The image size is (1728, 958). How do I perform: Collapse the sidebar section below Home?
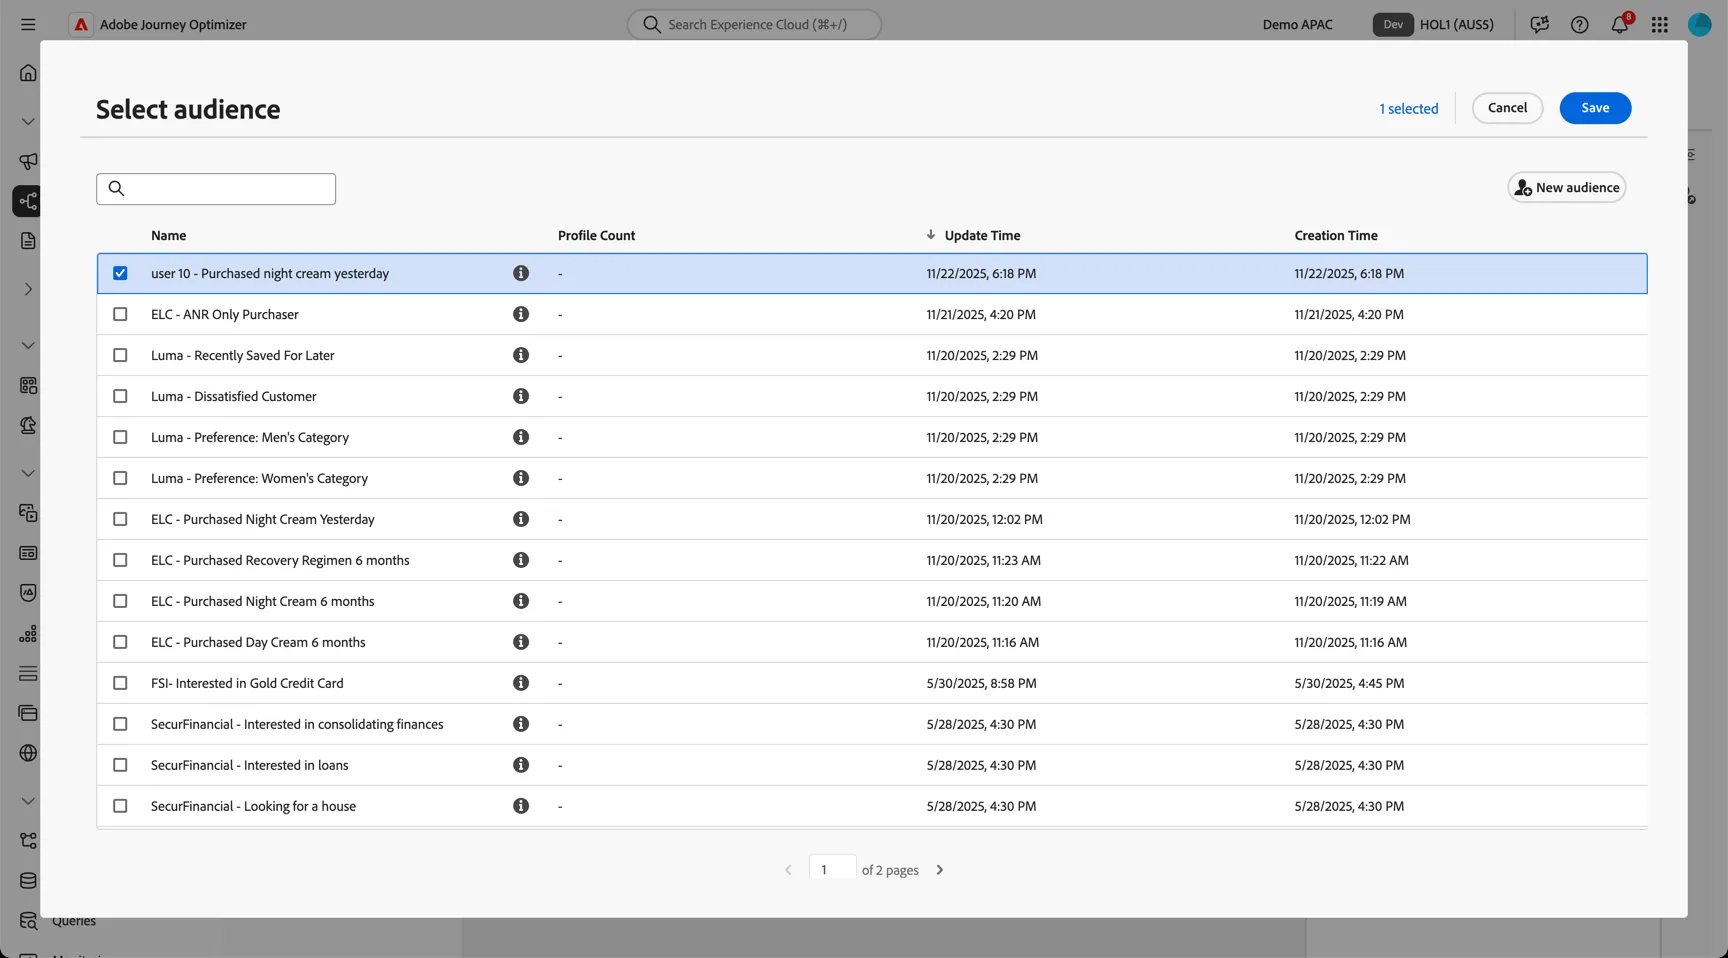(x=28, y=121)
